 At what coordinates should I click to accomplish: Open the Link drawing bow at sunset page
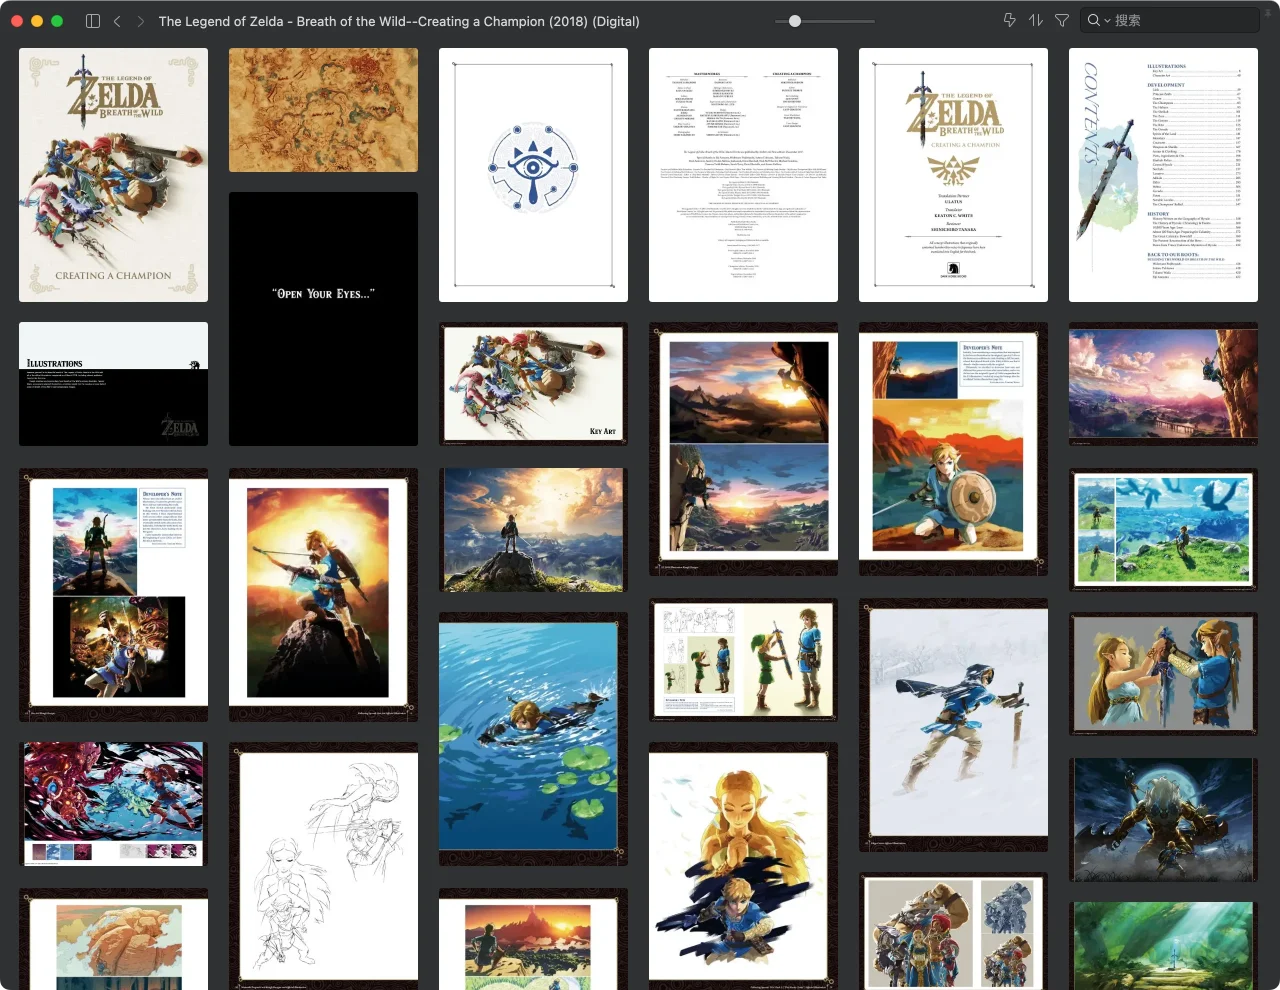[324, 595]
